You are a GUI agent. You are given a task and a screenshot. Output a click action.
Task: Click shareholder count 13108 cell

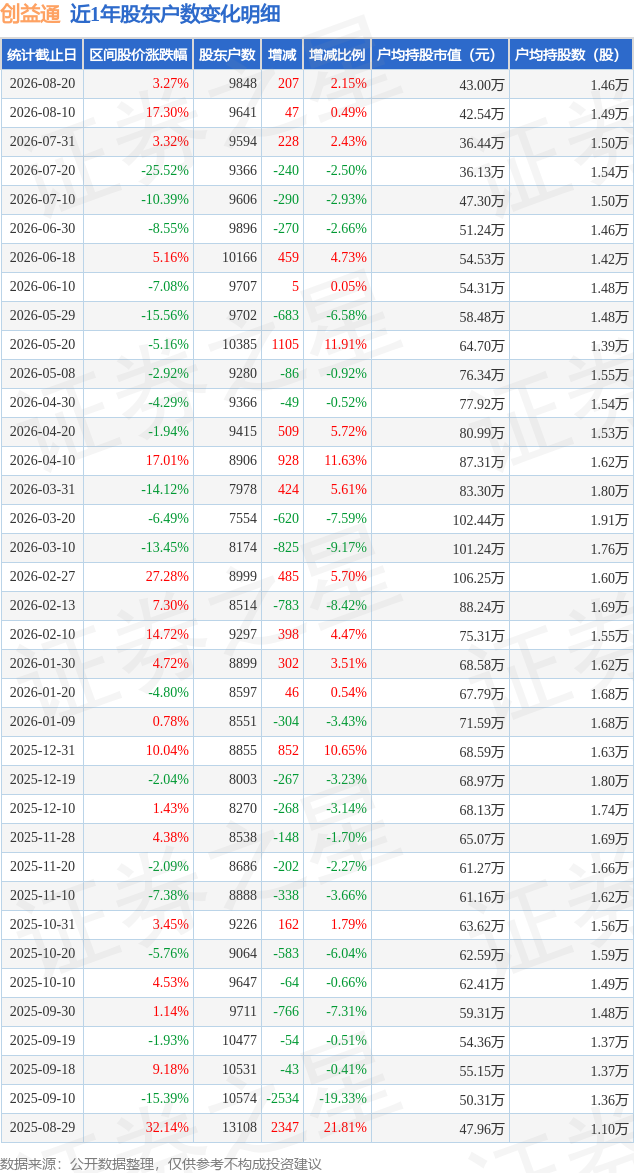(240, 1127)
